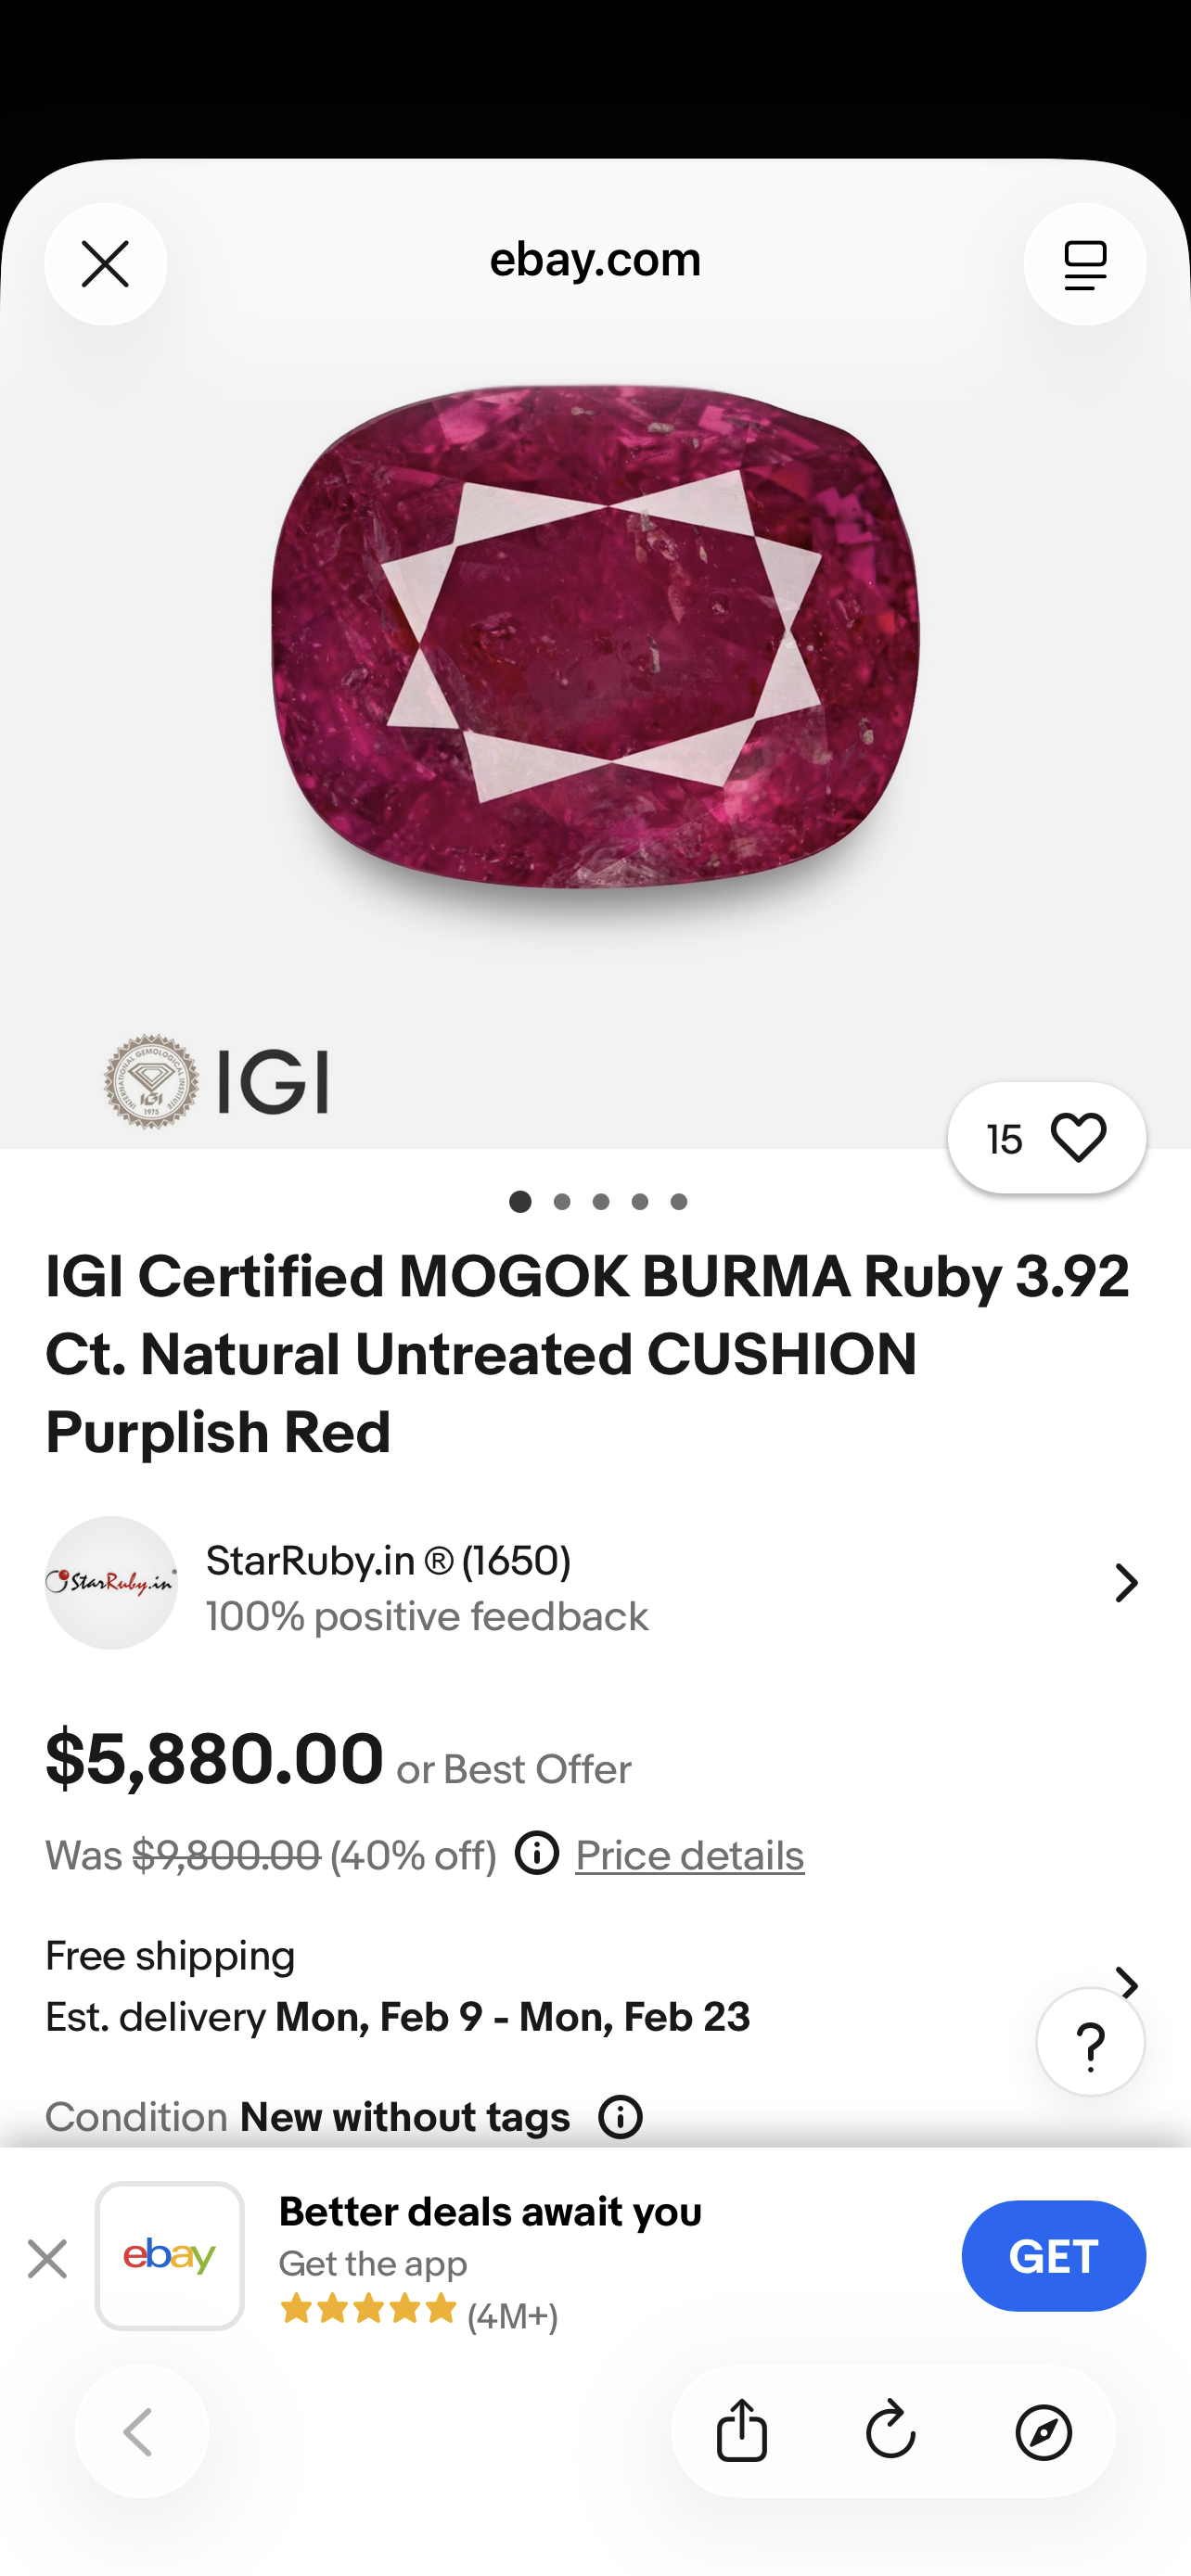
Task: Show condition info for New without tags
Action: 620,2117
